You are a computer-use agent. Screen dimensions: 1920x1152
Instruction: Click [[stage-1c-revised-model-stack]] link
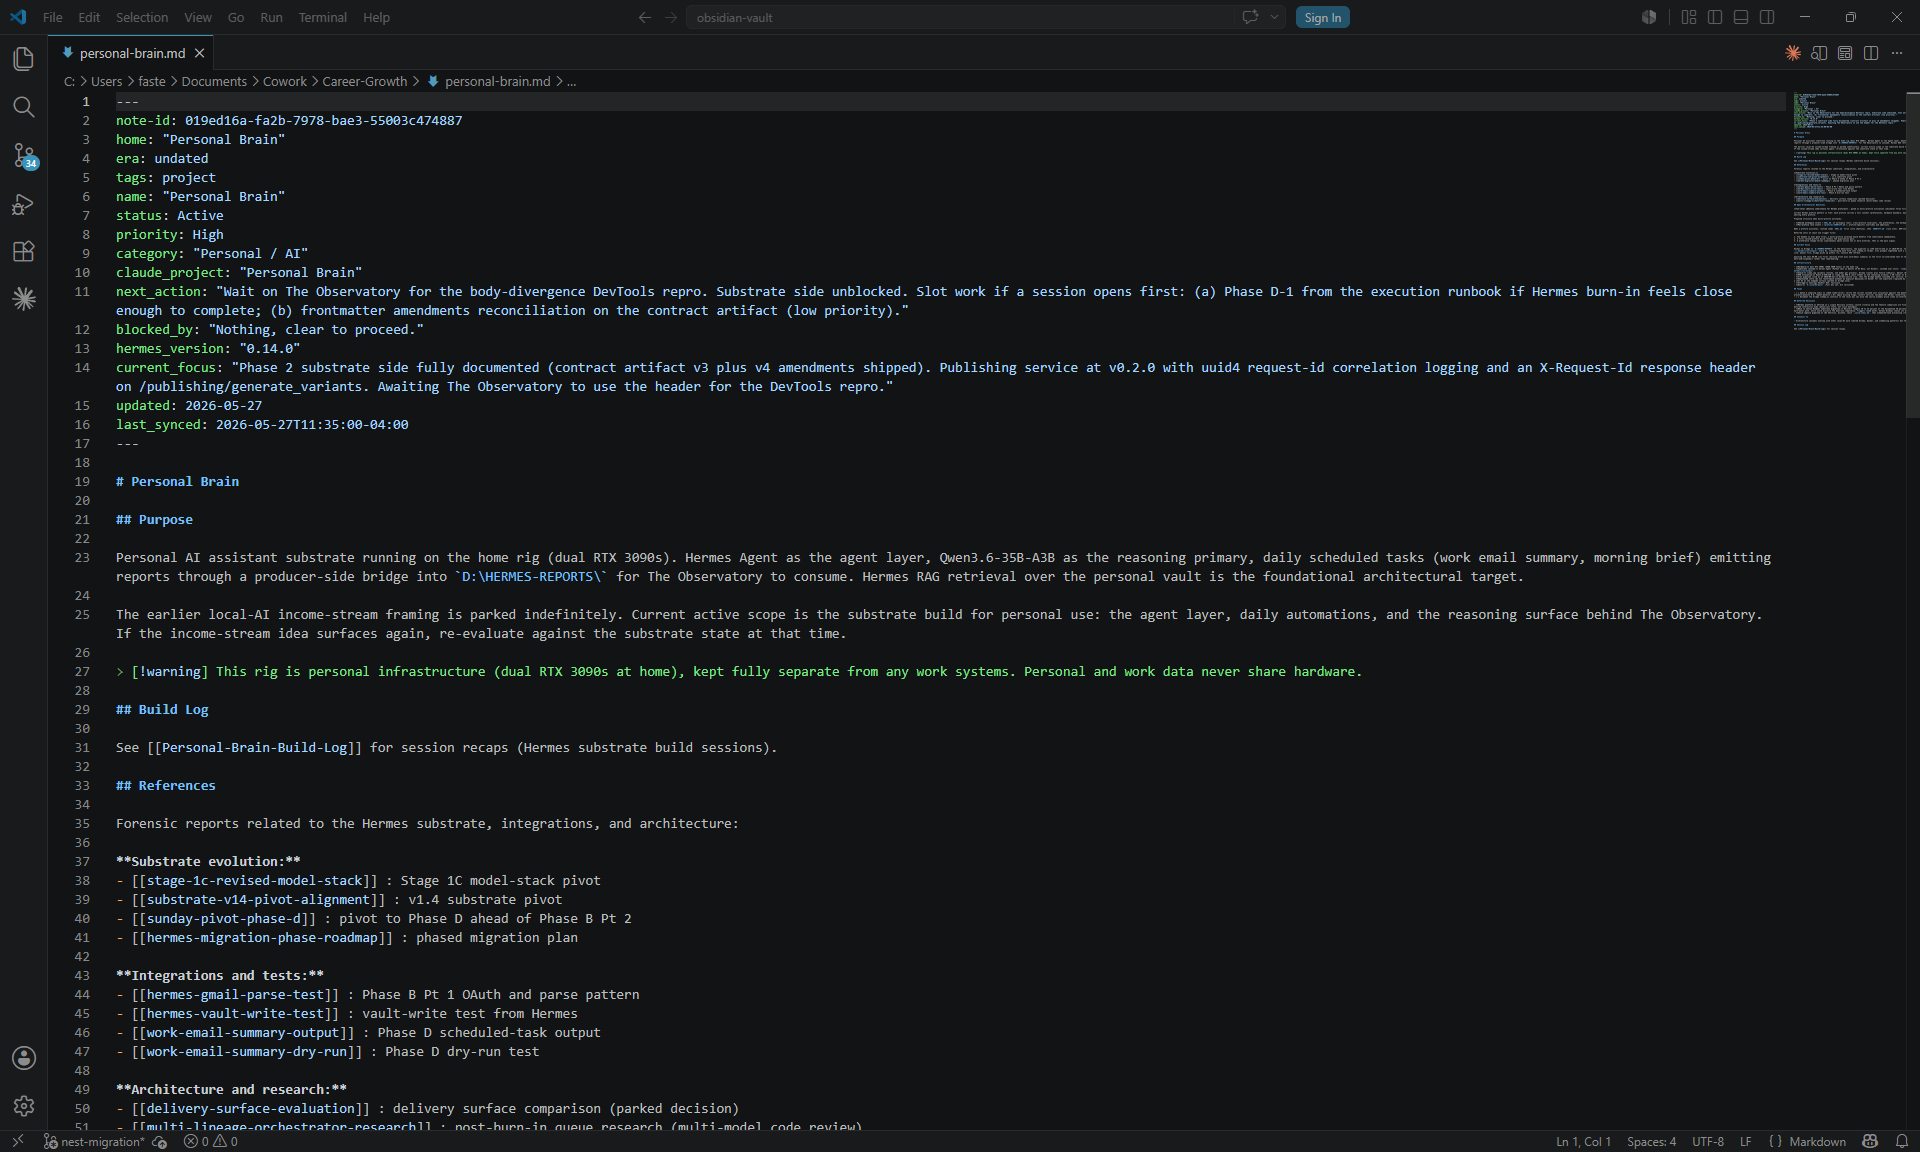pyautogui.click(x=254, y=880)
